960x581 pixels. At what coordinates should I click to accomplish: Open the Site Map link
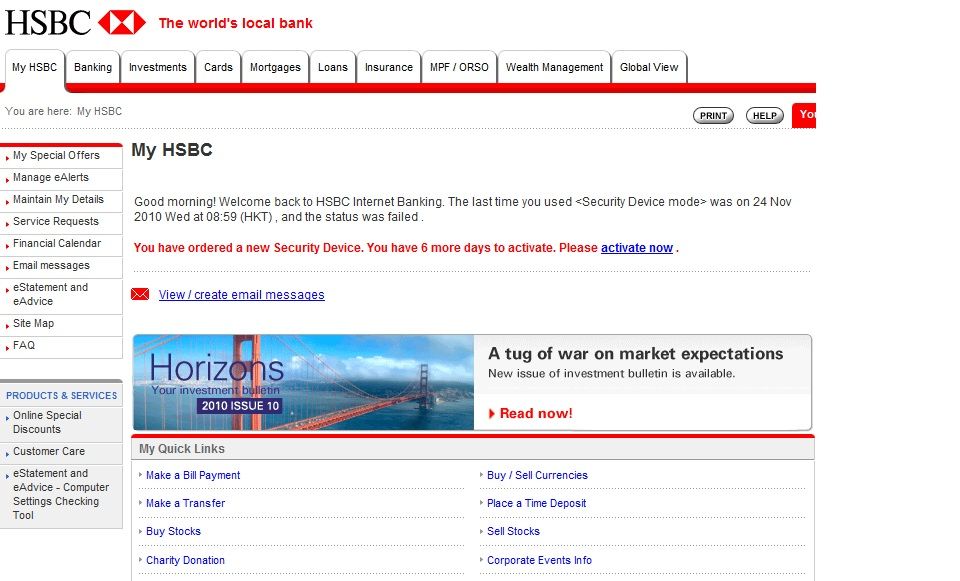pos(34,323)
